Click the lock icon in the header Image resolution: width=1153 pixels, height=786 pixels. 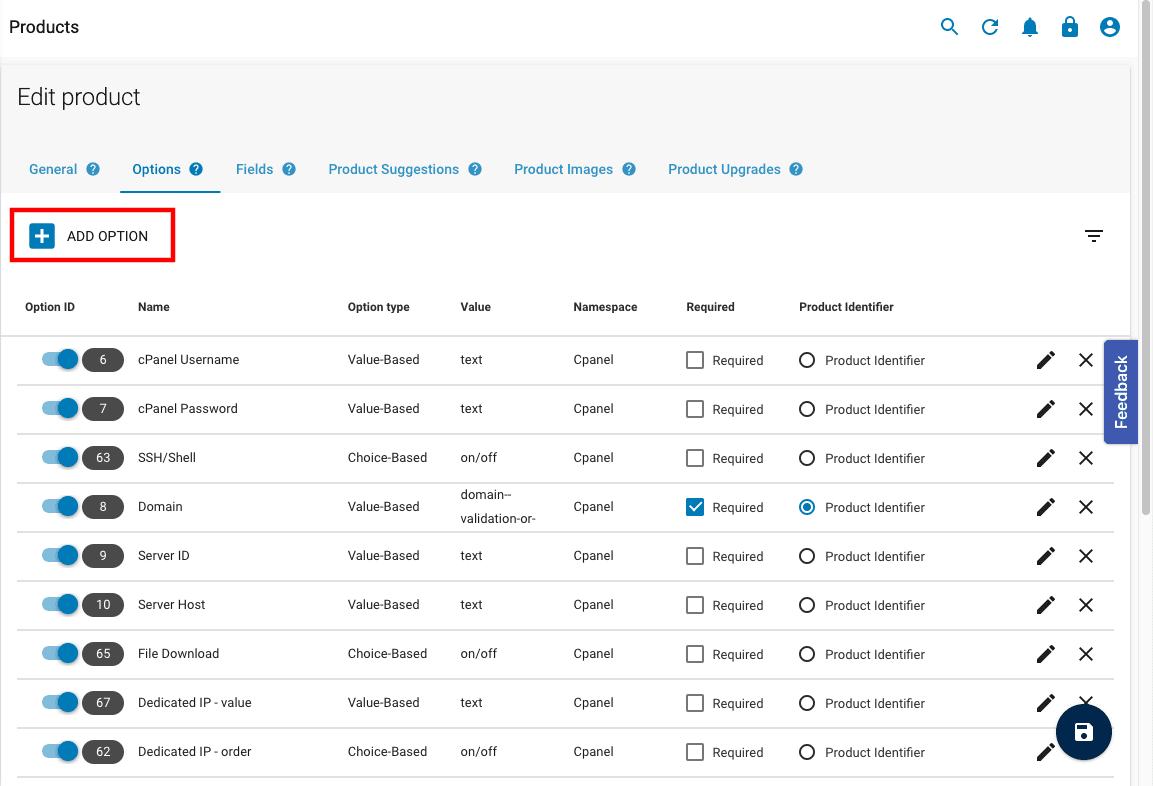point(1069,27)
